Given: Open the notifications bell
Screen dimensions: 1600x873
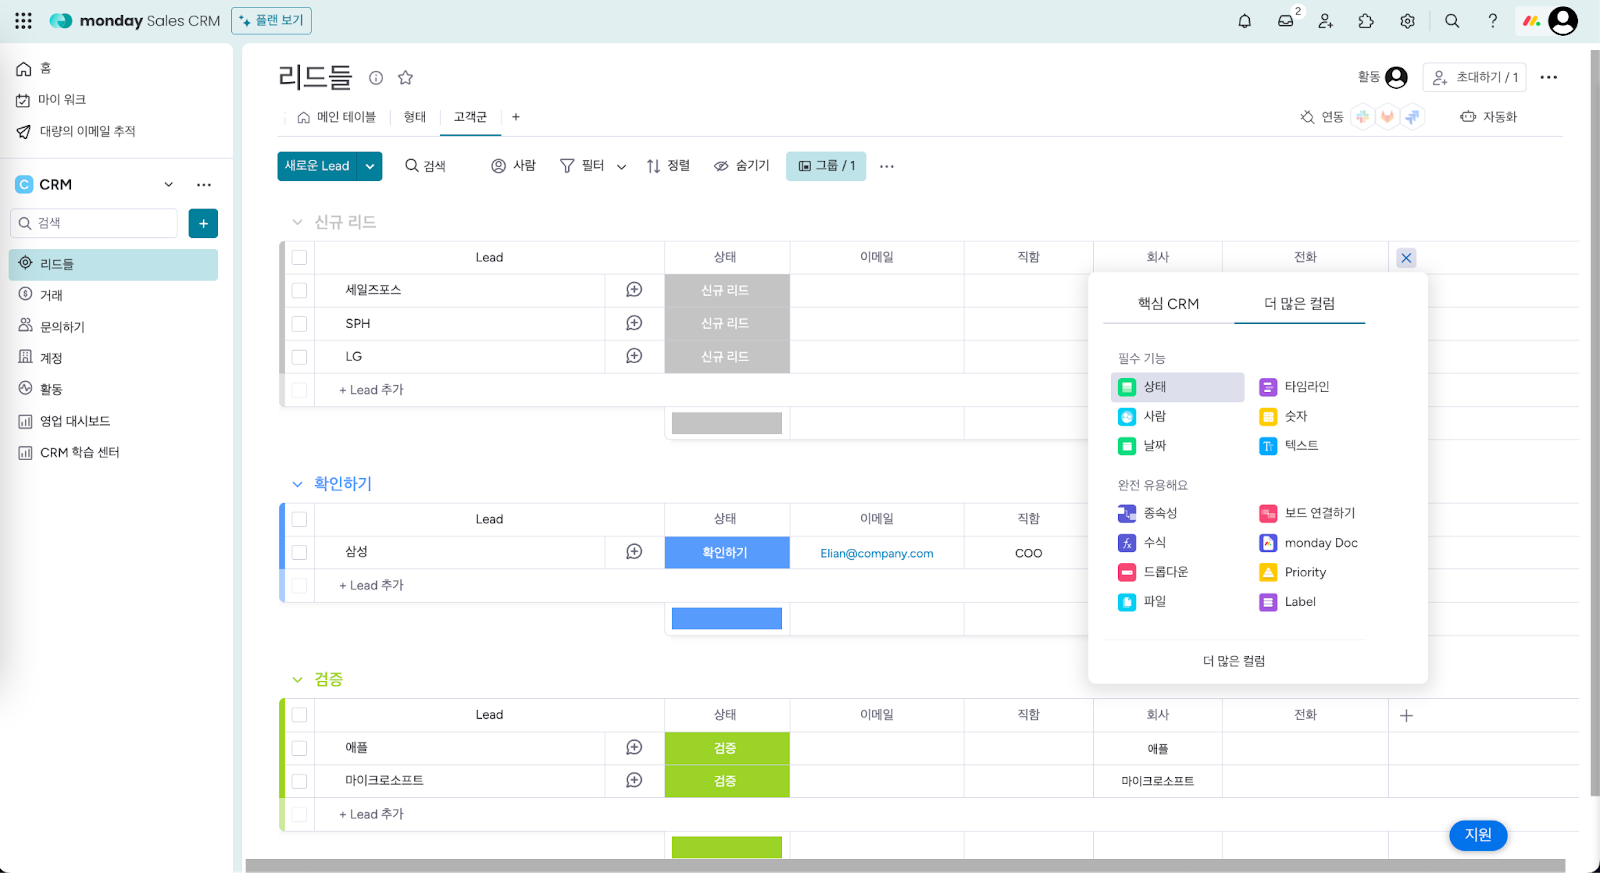Looking at the screenshot, I should pyautogui.click(x=1245, y=21).
